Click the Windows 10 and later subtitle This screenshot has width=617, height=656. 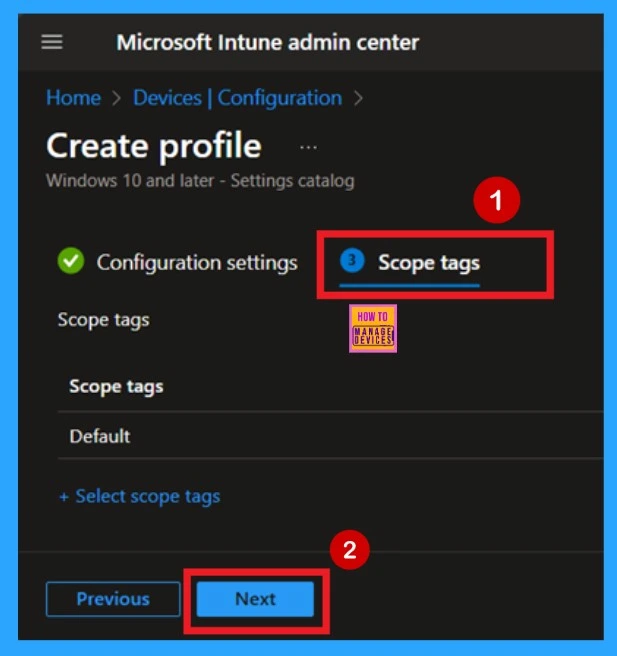point(200,181)
